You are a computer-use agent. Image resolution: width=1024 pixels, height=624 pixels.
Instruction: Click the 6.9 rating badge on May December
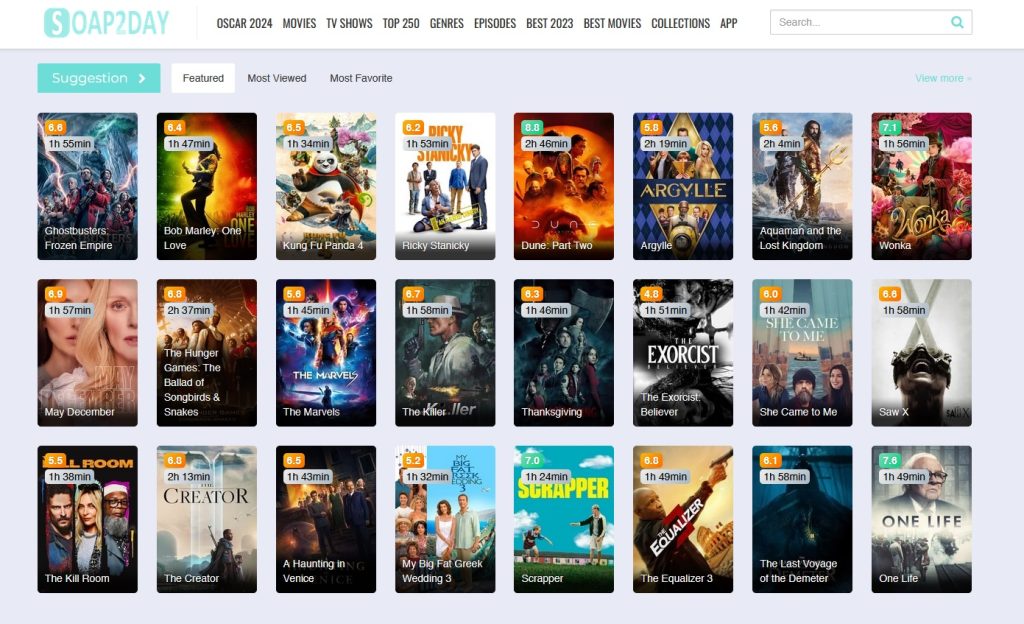pyautogui.click(x=56, y=294)
